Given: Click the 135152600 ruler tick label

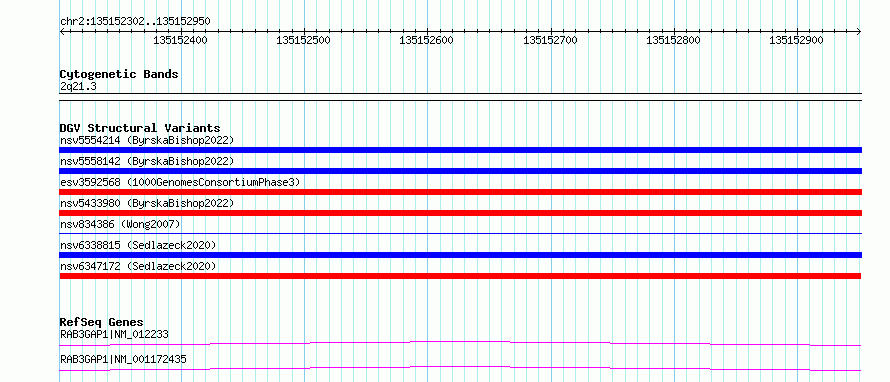Looking at the screenshot, I should 427,40.
